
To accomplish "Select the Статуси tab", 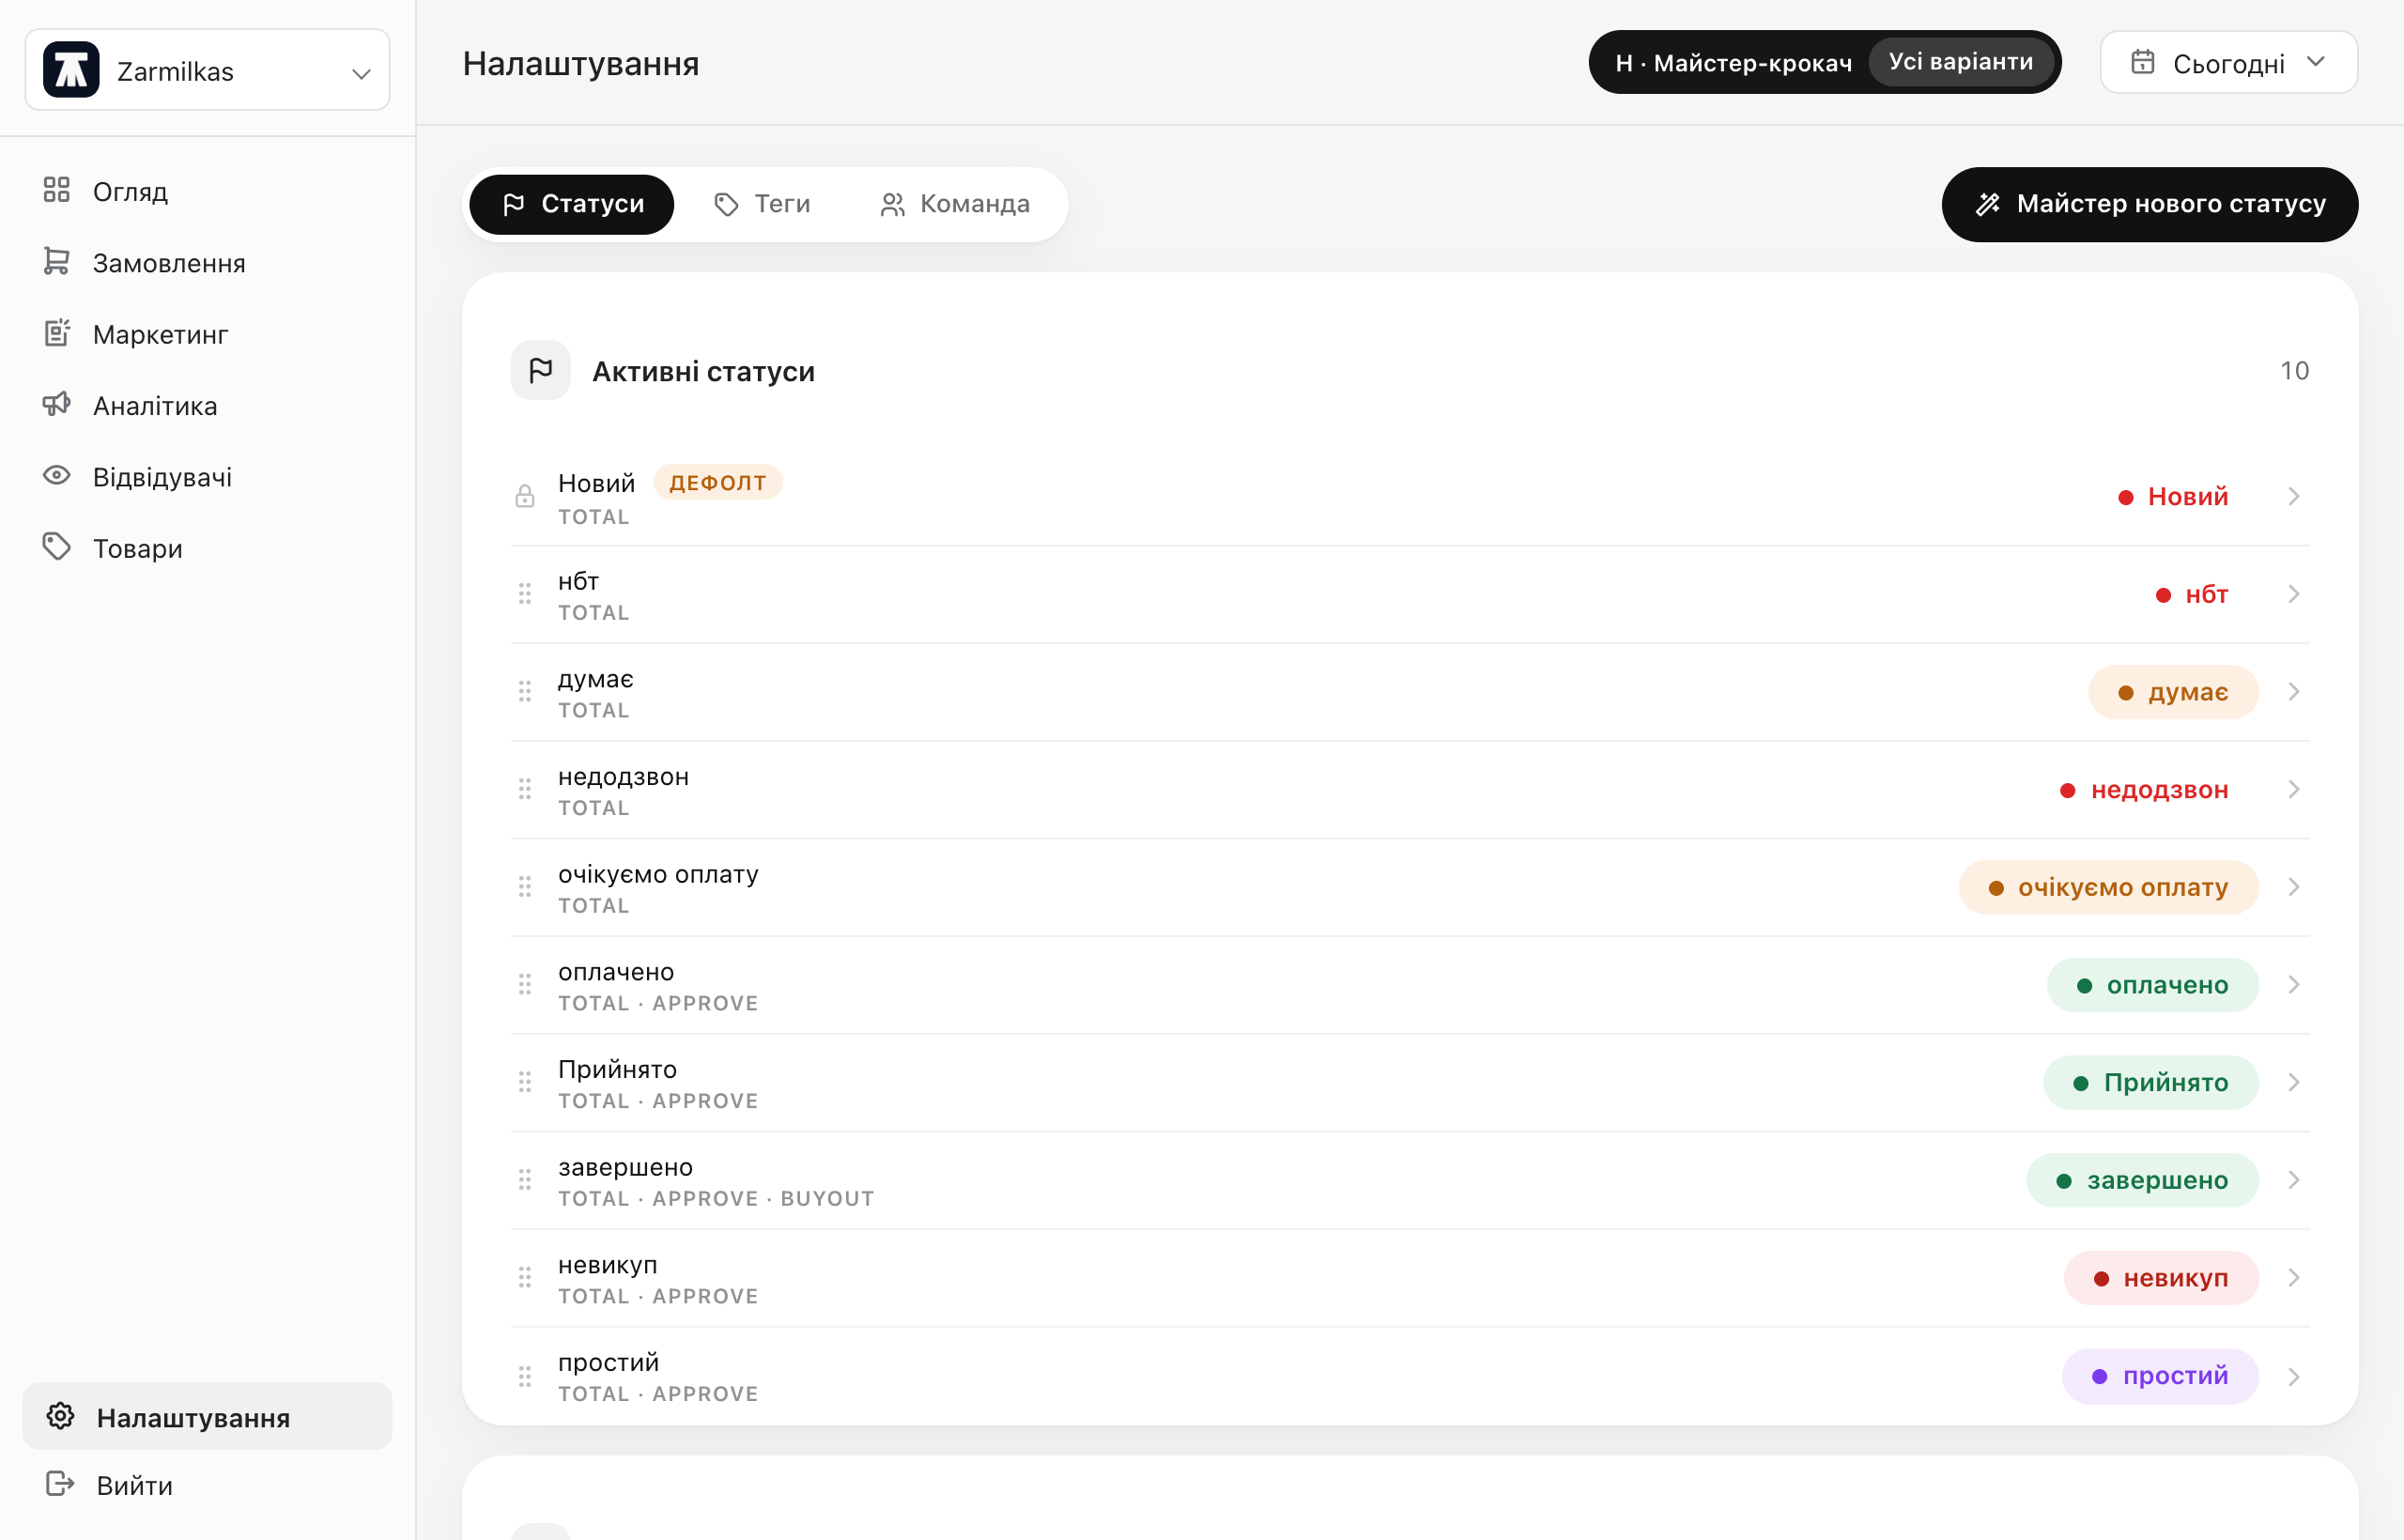I will coord(572,205).
